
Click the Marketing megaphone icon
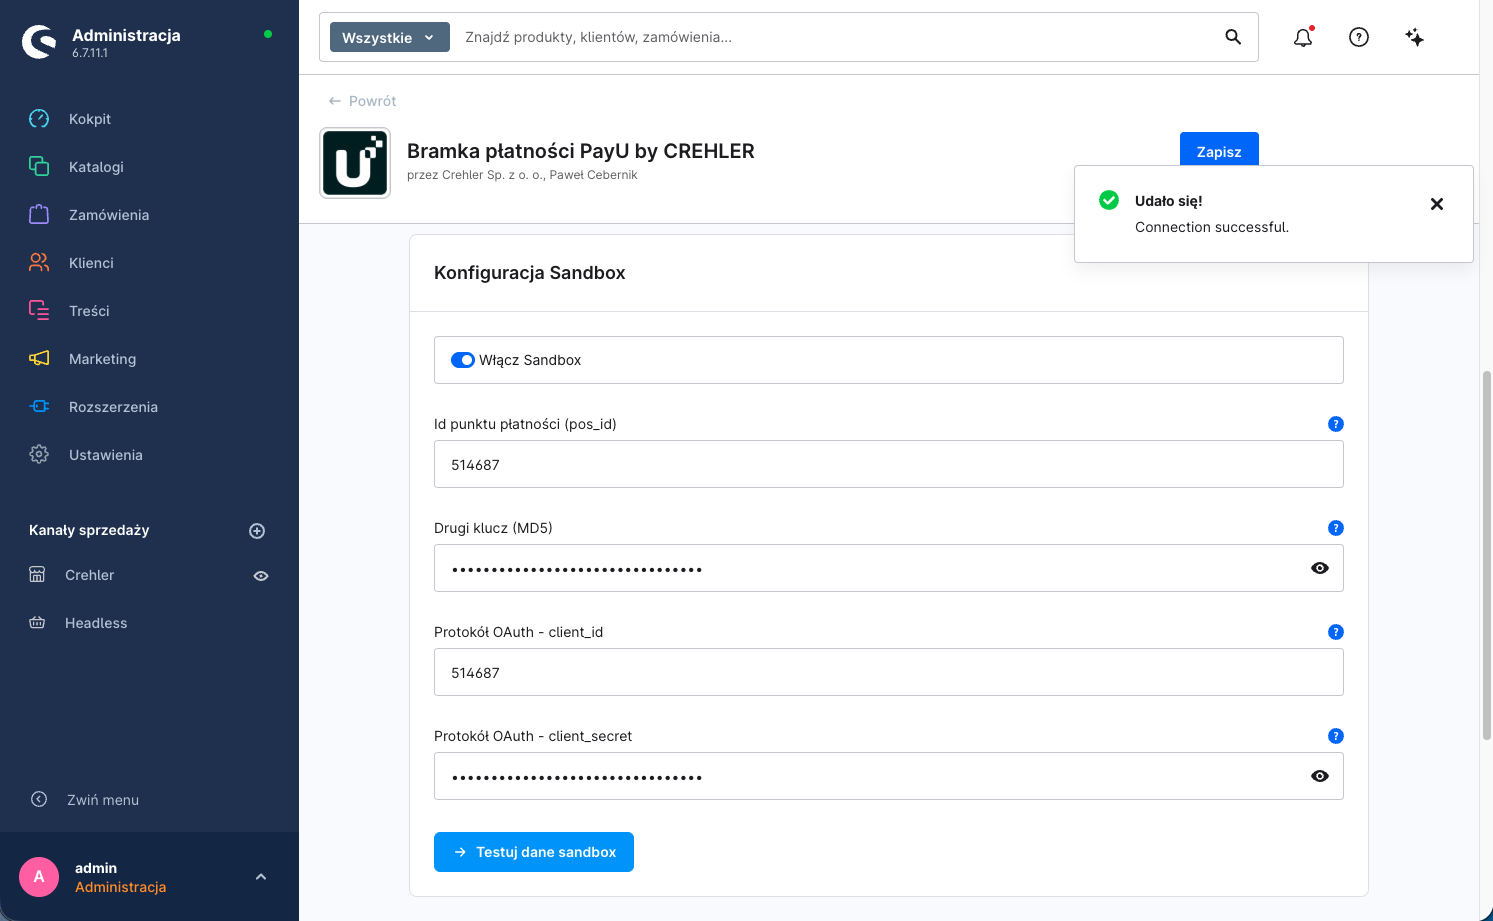39,358
